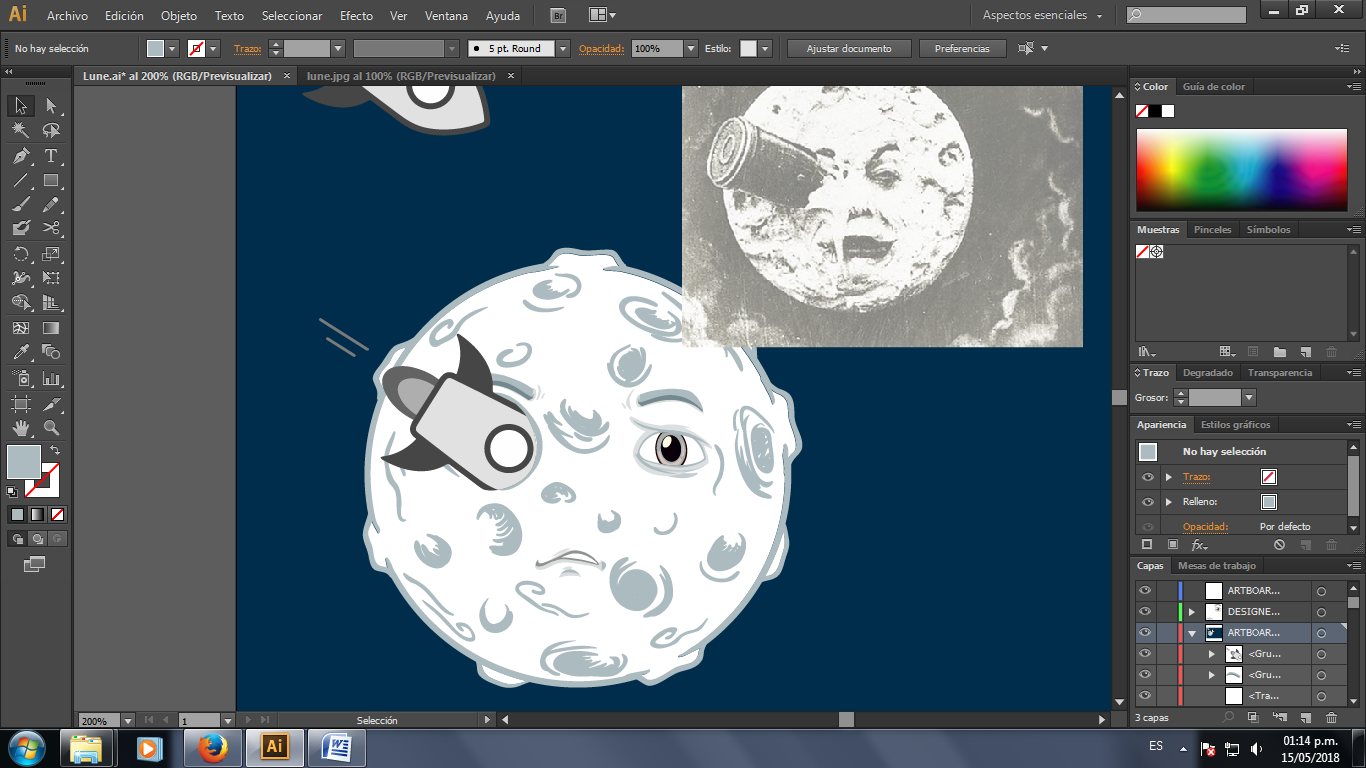Swap fill and stroke arrow icon

click(x=55, y=451)
